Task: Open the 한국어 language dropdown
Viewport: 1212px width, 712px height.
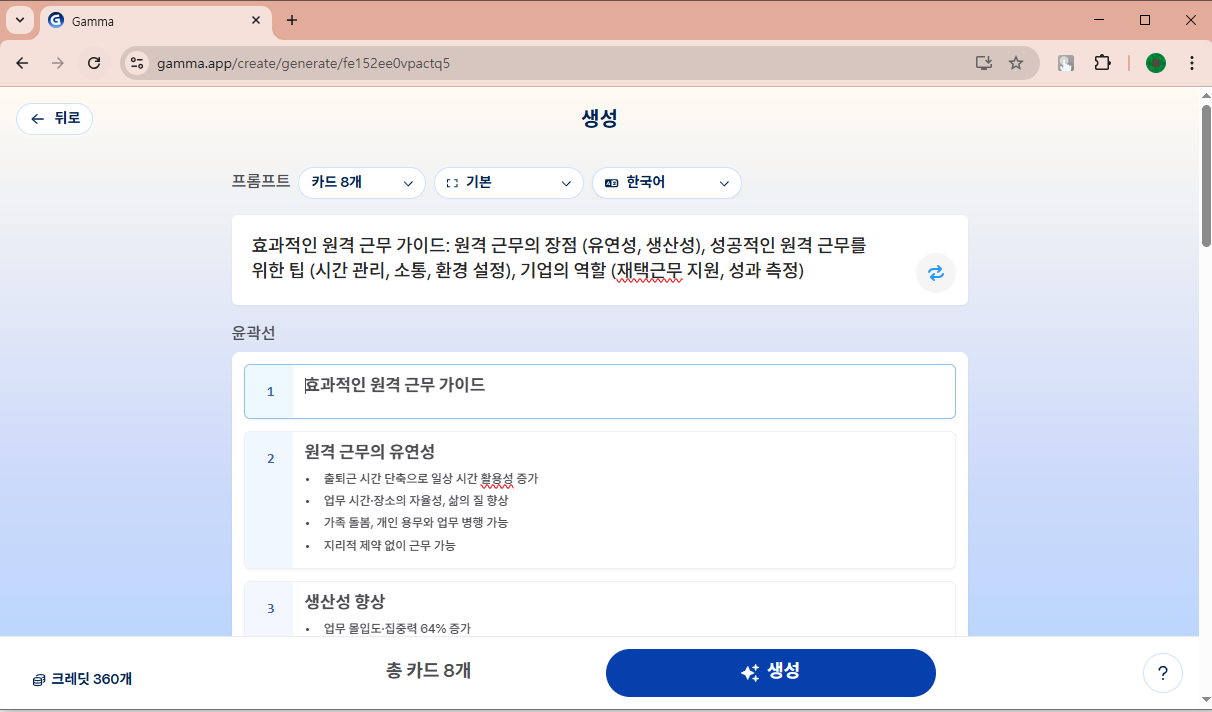Action: [667, 183]
